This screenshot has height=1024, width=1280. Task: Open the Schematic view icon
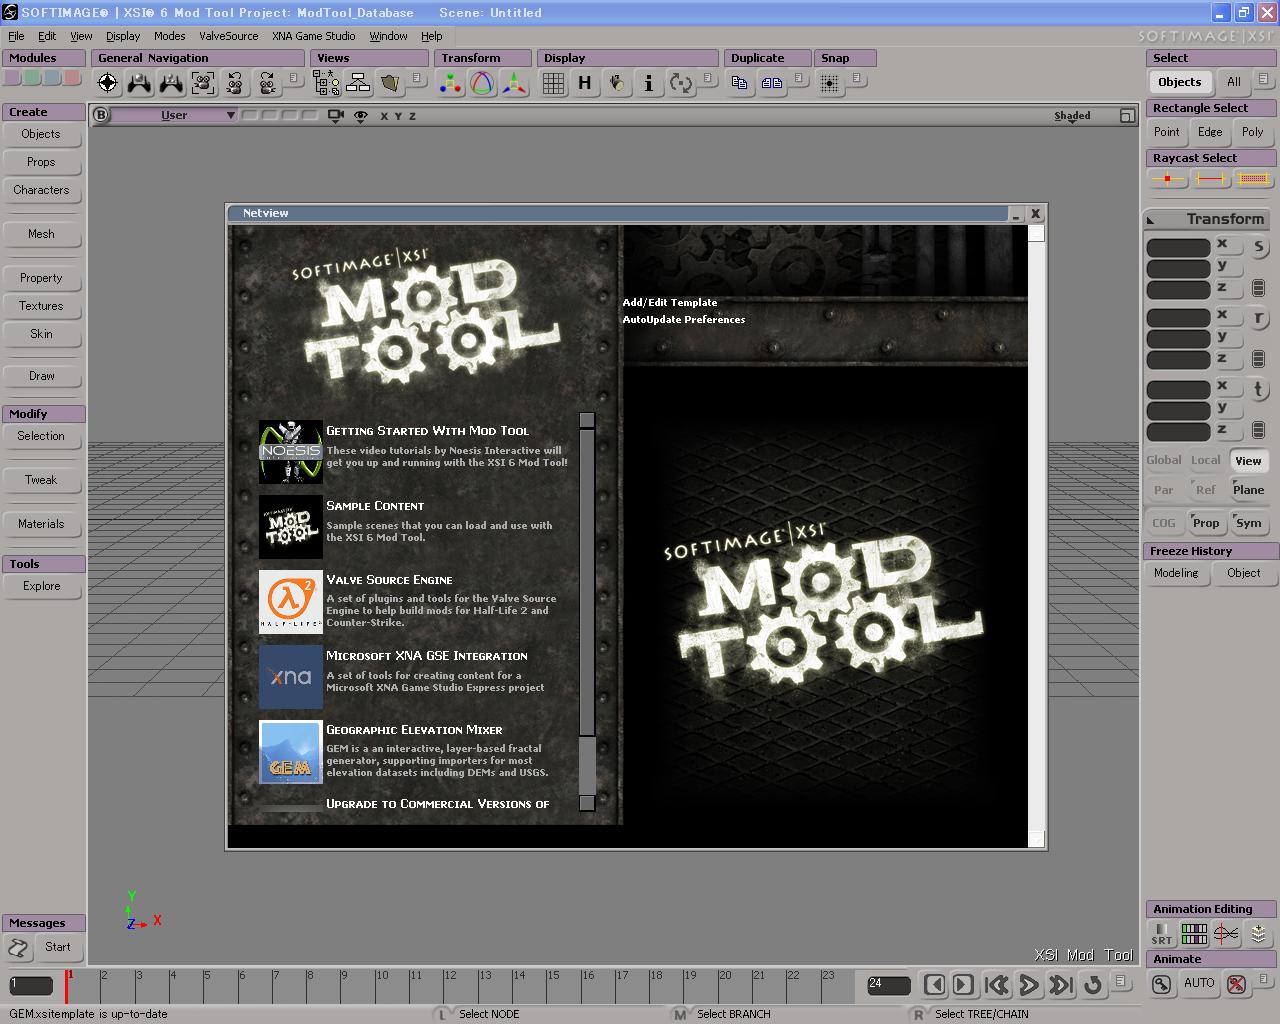point(357,84)
